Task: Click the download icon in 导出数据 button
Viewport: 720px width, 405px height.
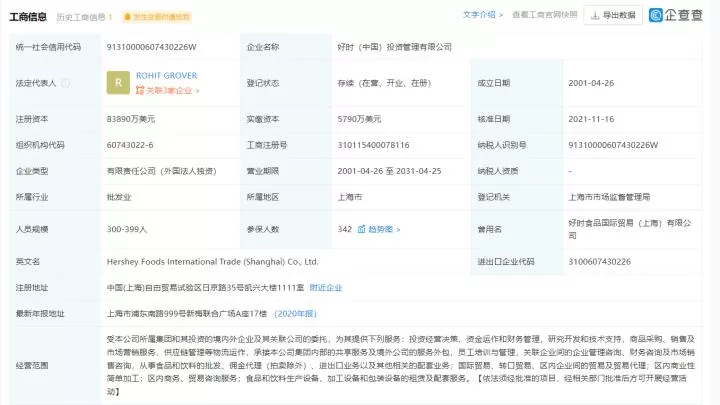Action: point(595,16)
